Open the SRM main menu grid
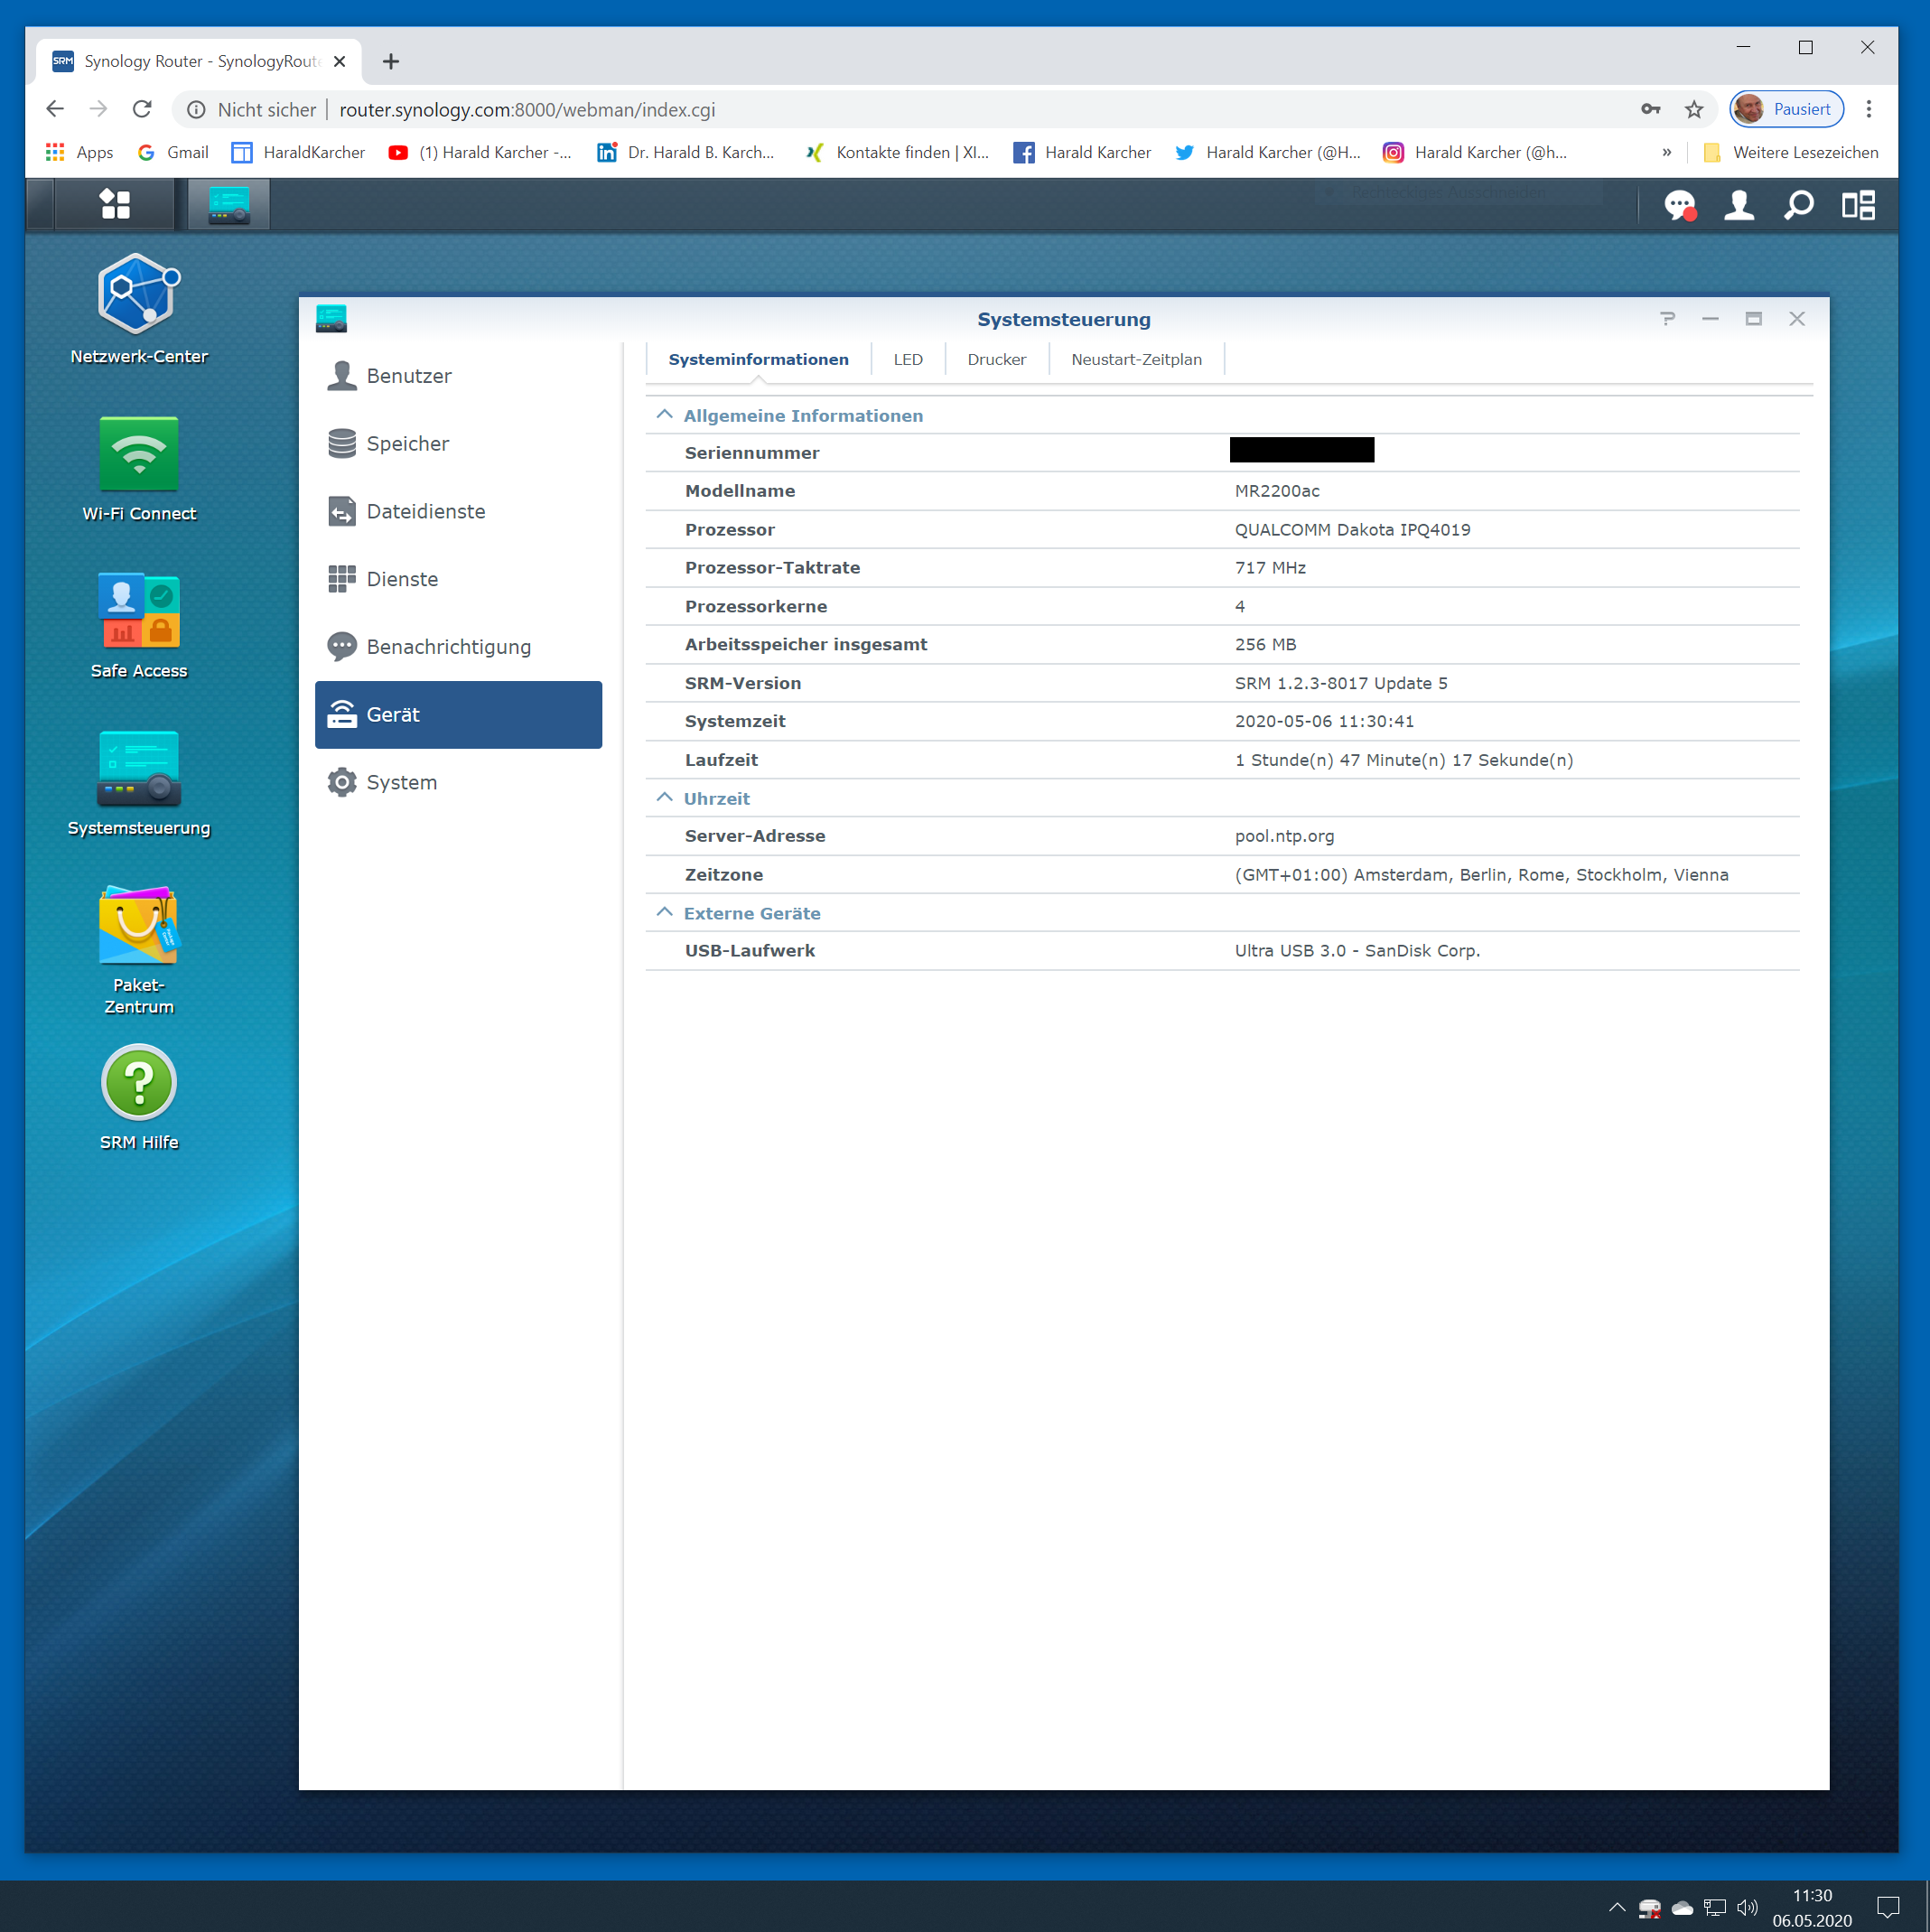 click(115, 204)
